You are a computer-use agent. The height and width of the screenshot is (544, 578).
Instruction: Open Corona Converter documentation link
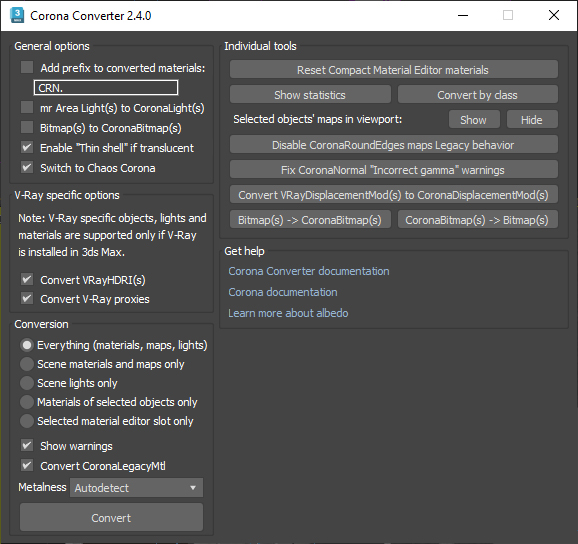[x=309, y=271]
